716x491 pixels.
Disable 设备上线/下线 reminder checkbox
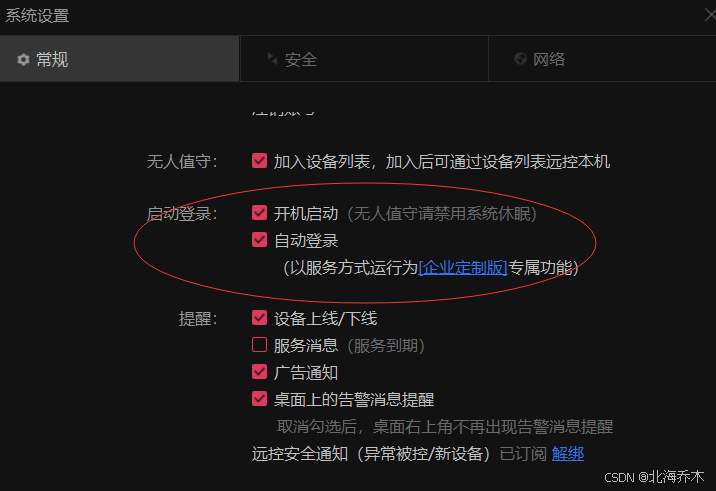click(259, 317)
